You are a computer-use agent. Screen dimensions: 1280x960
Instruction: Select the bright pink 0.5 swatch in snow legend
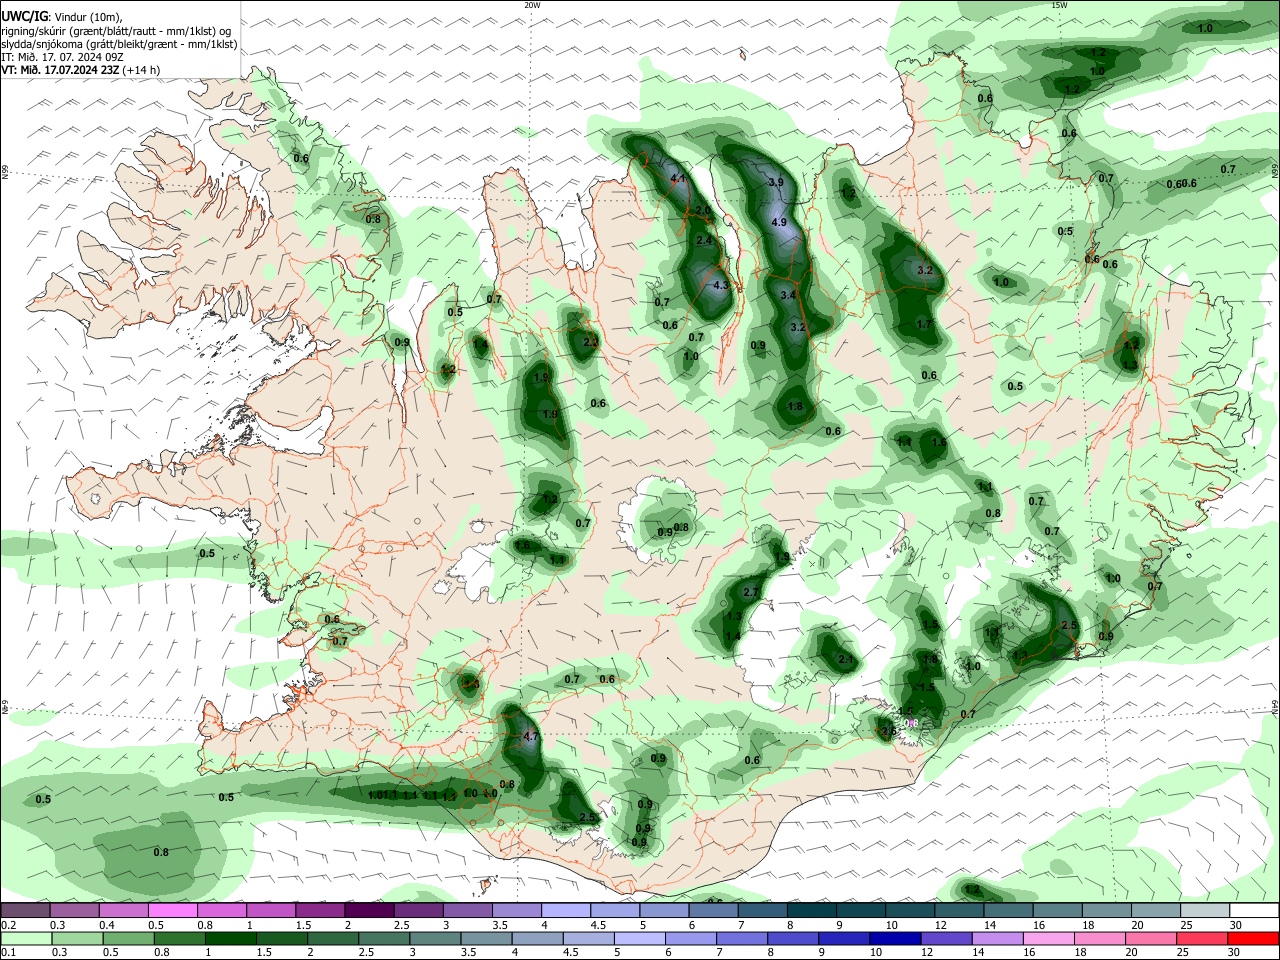[172, 910]
